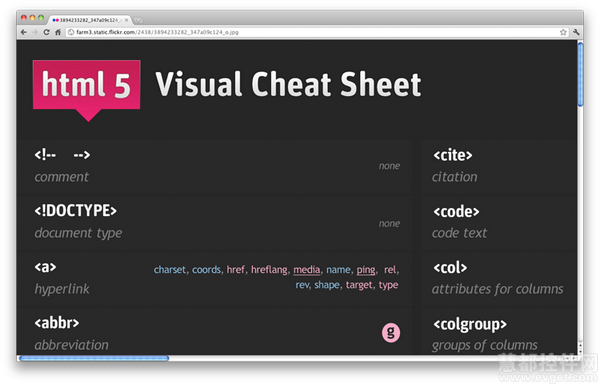Viewport: 600px width, 384px height.
Task: Click the pink circular g badge
Action: [391, 333]
